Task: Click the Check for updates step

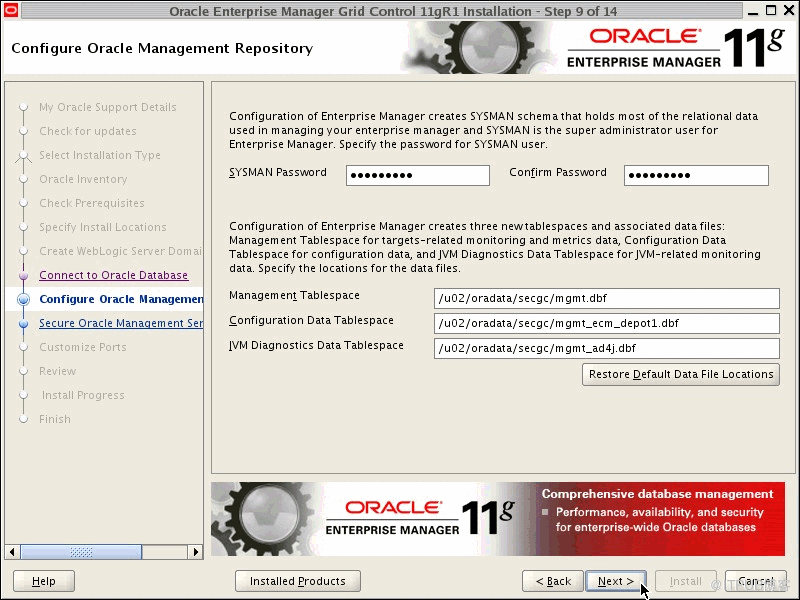Action: tap(88, 131)
